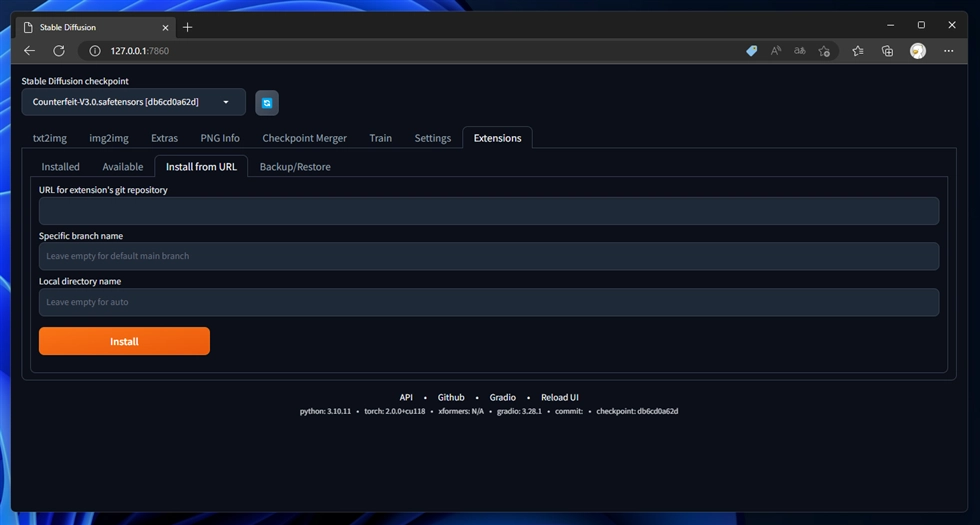Open the PNG Info tab
Image resolution: width=980 pixels, height=525 pixels.
(220, 138)
